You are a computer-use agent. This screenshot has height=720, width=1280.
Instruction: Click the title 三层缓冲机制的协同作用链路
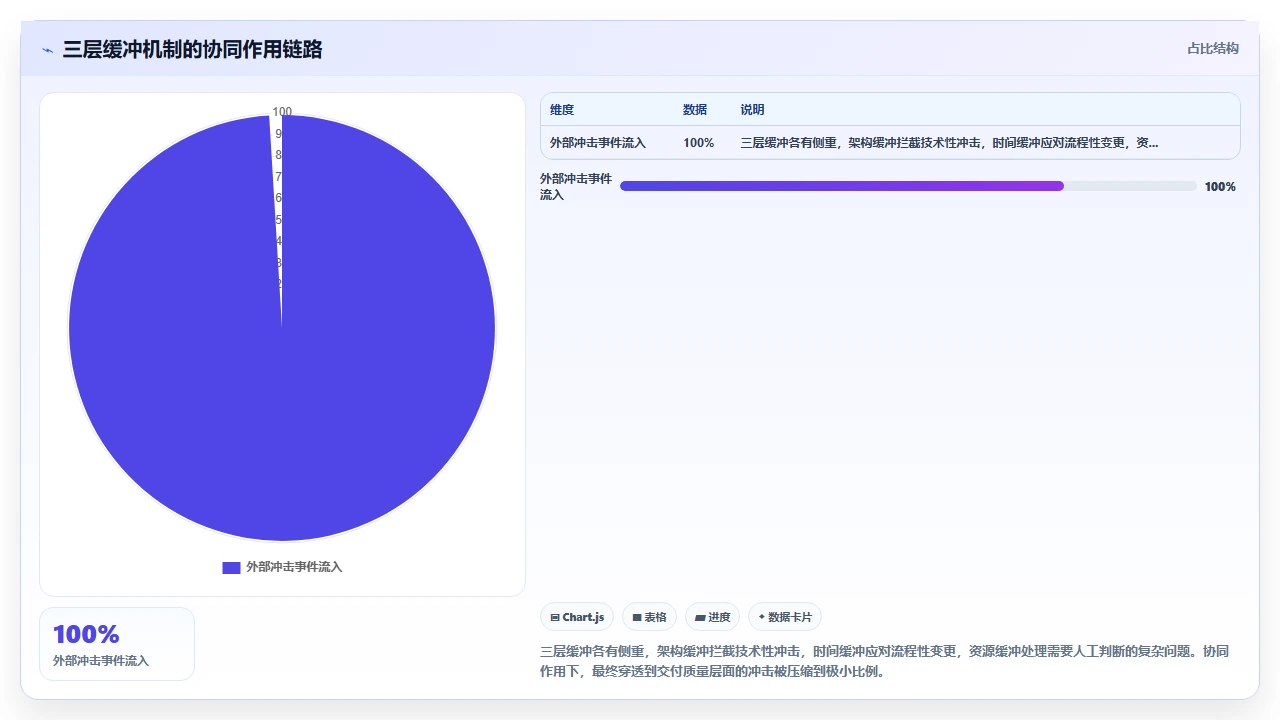coord(192,49)
